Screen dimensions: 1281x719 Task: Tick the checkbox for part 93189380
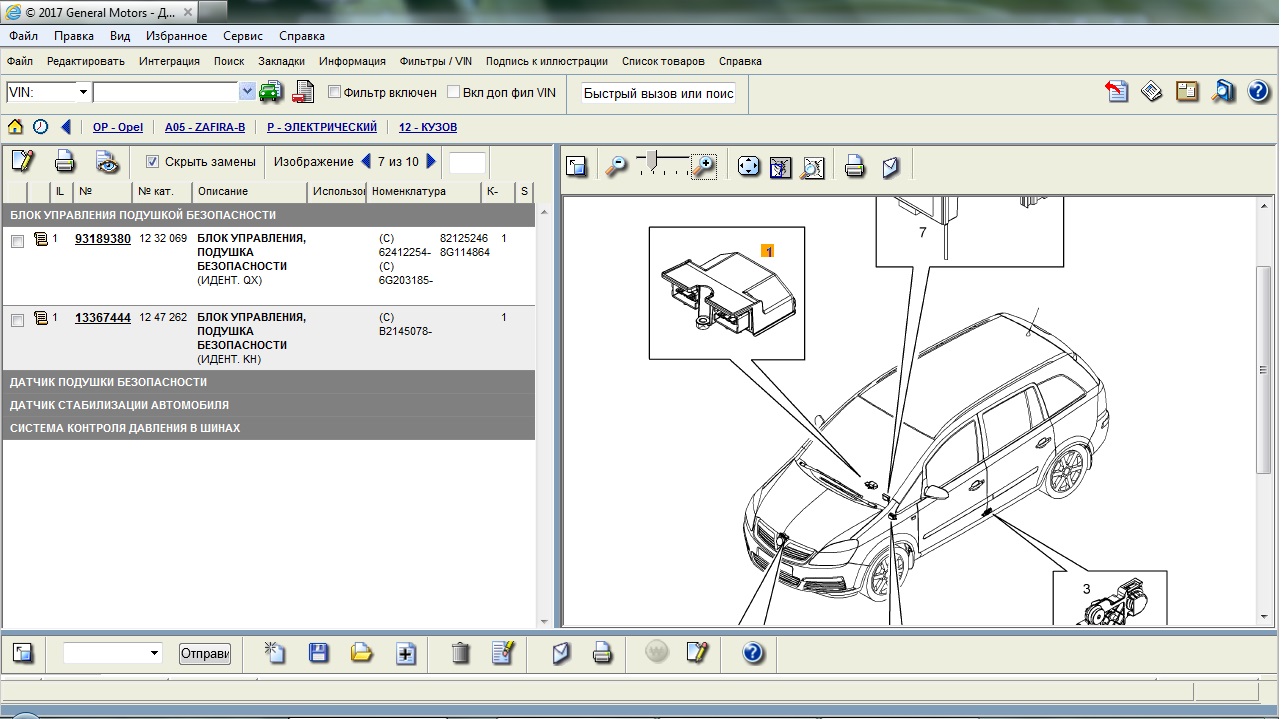[x=17, y=241]
